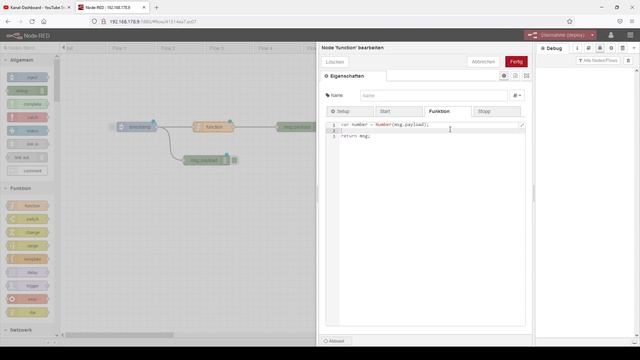This screenshot has width=640, height=360.
Task: Switch to the Kanal-Dashboard YouTube browser tab
Action: click(x=37, y=7)
